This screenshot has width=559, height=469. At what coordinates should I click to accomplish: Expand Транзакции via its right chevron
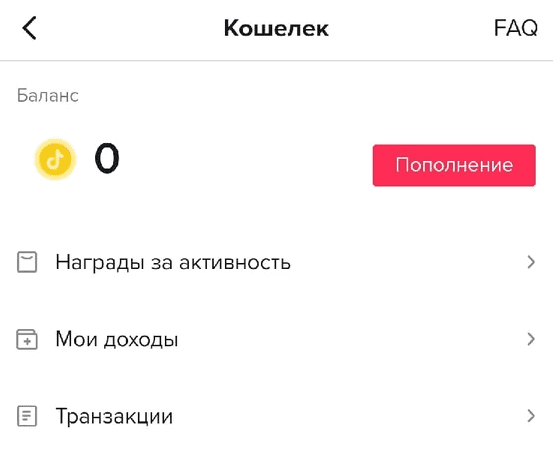(x=531, y=416)
